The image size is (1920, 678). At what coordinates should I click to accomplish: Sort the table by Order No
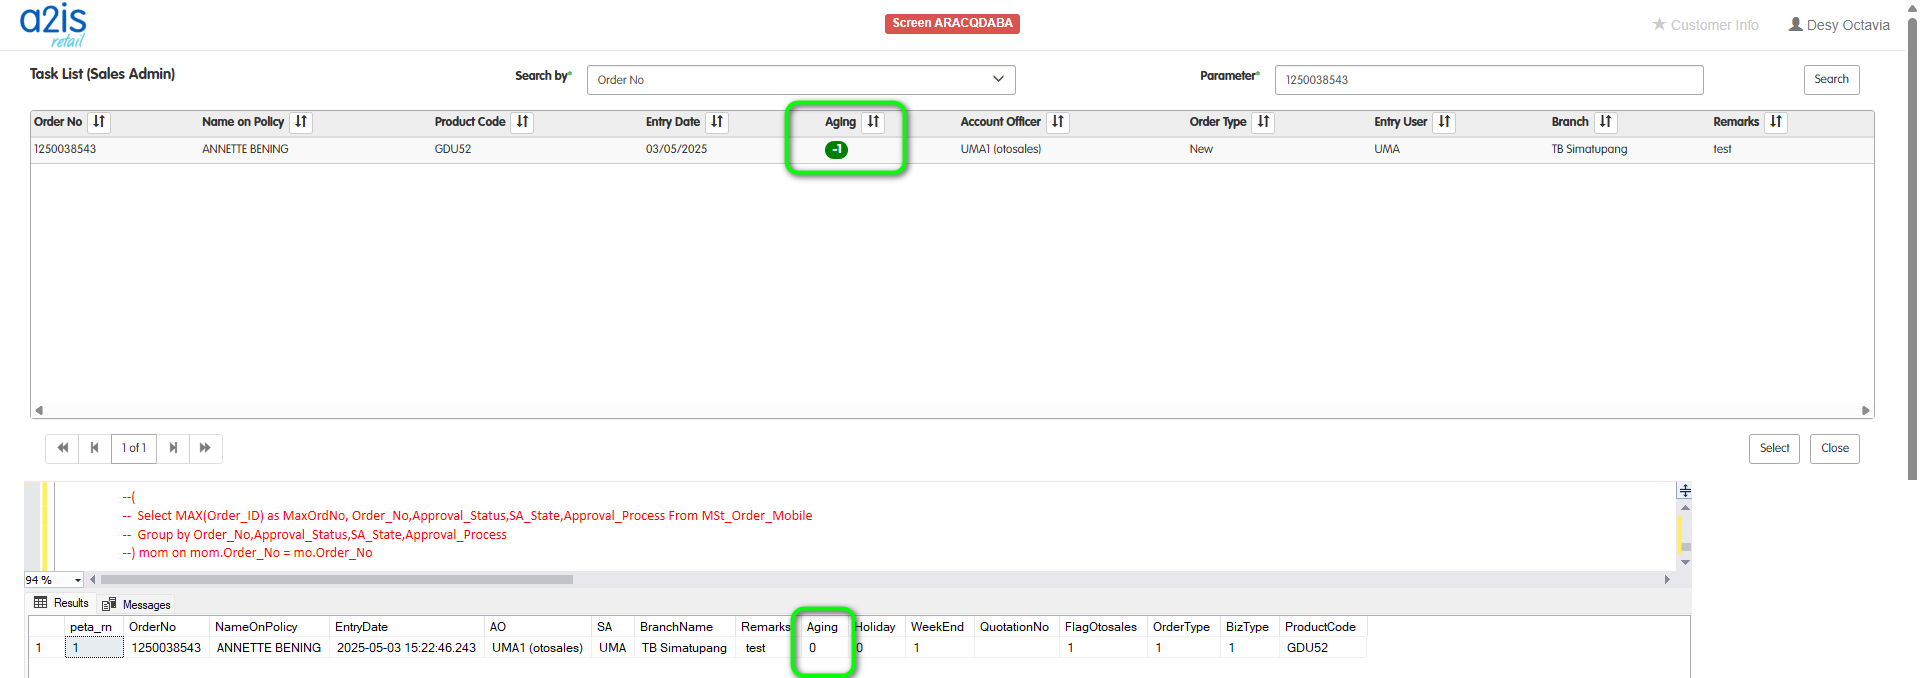point(98,122)
